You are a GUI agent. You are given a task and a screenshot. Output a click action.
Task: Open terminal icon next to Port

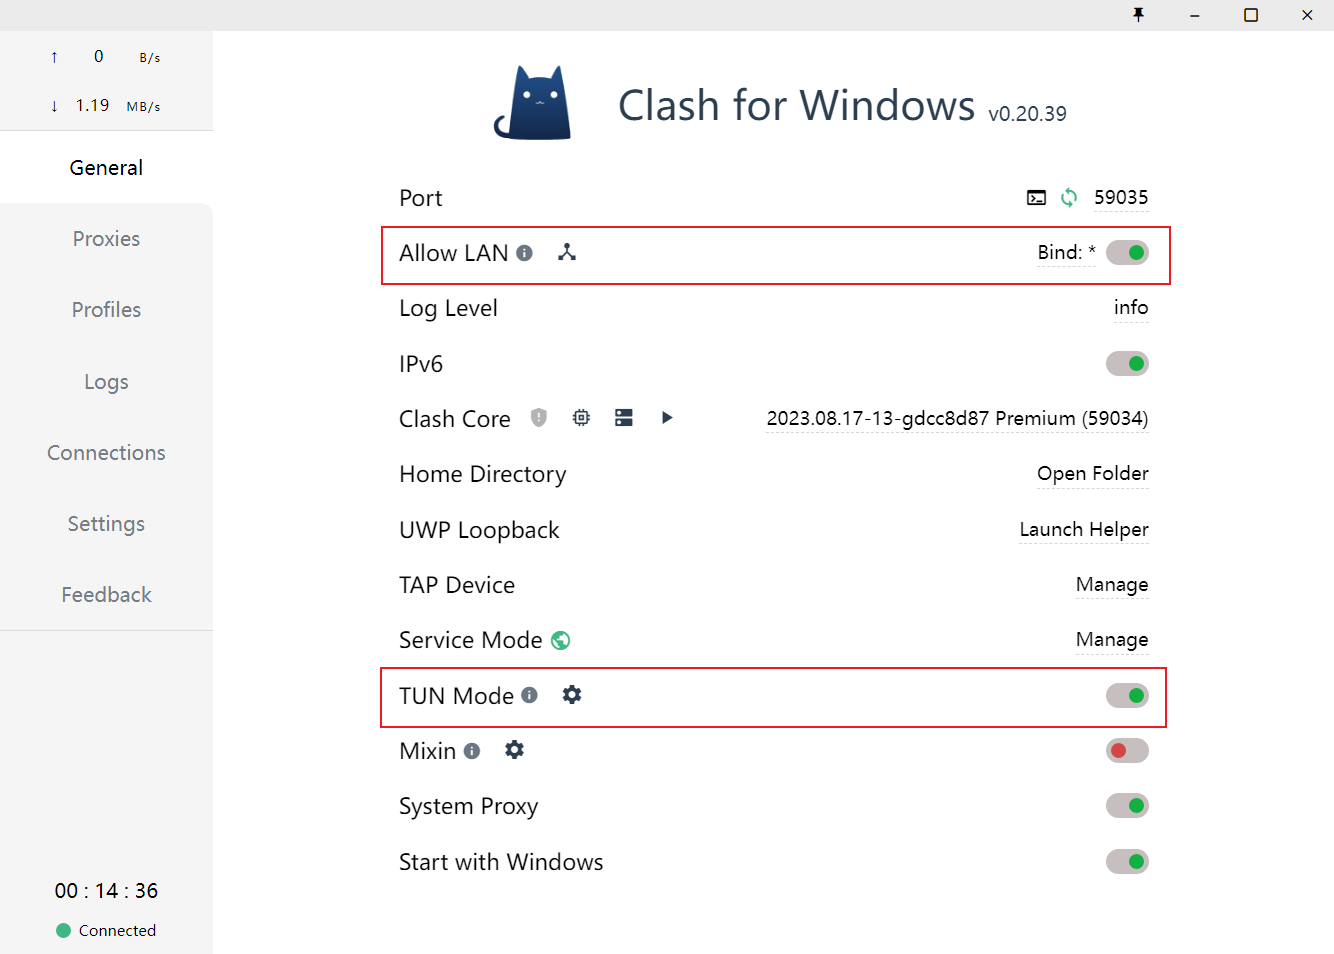tap(1036, 198)
